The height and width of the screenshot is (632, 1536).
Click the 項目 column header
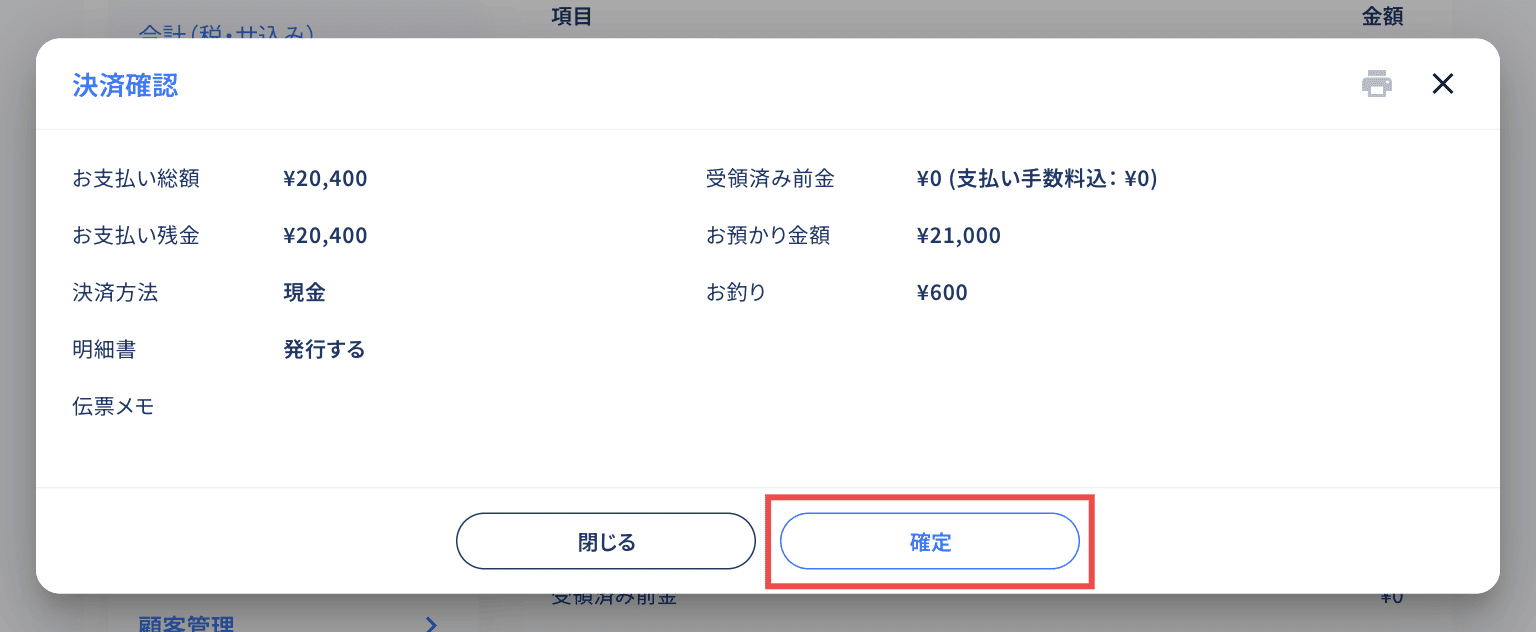pos(571,16)
